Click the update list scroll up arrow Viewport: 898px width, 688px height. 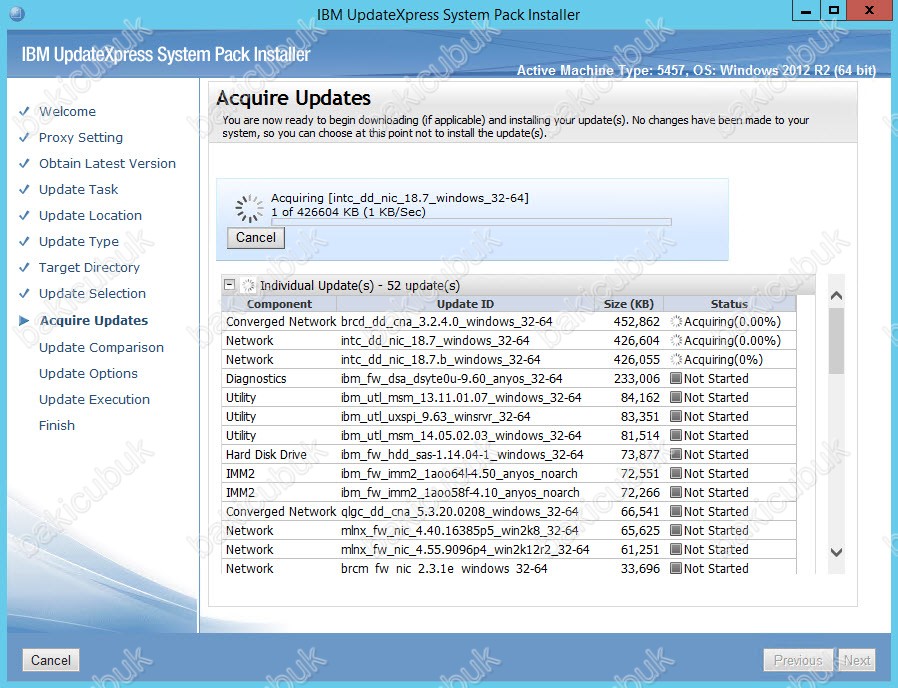click(x=836, y=296)
